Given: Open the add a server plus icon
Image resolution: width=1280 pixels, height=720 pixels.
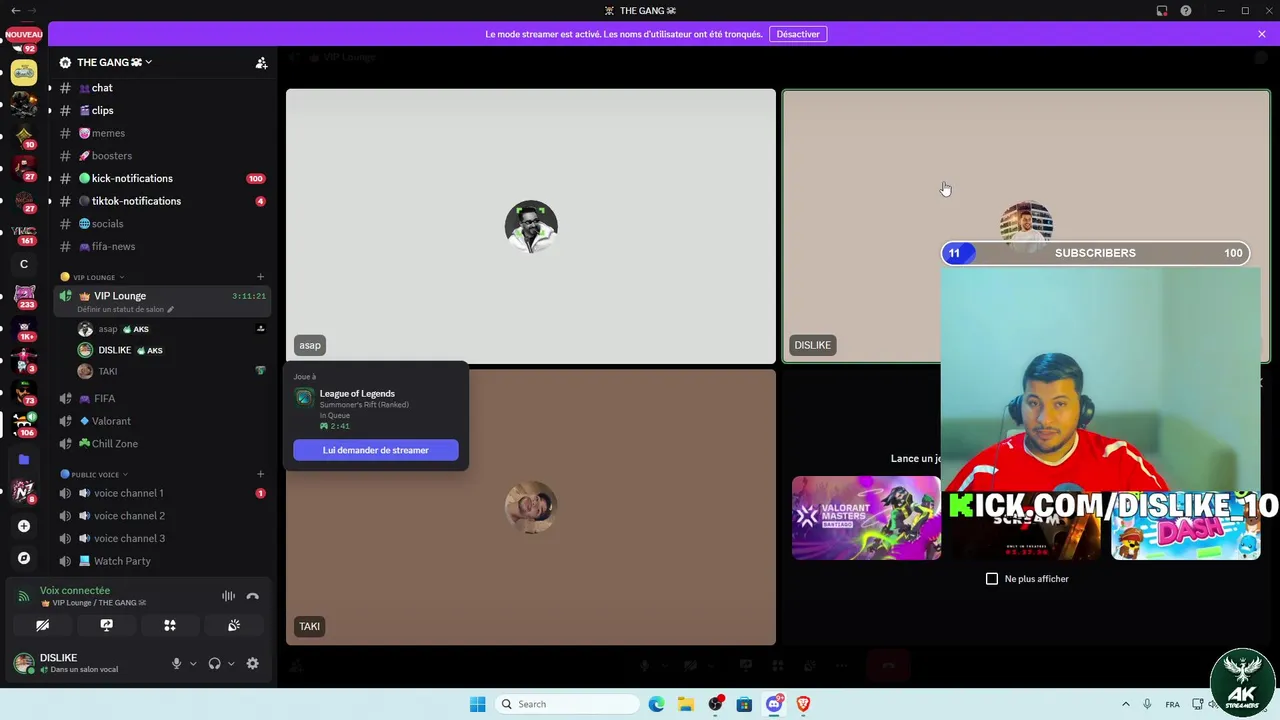Looking at the screenshot, I should pyautogui.click(x=24, y=526).
